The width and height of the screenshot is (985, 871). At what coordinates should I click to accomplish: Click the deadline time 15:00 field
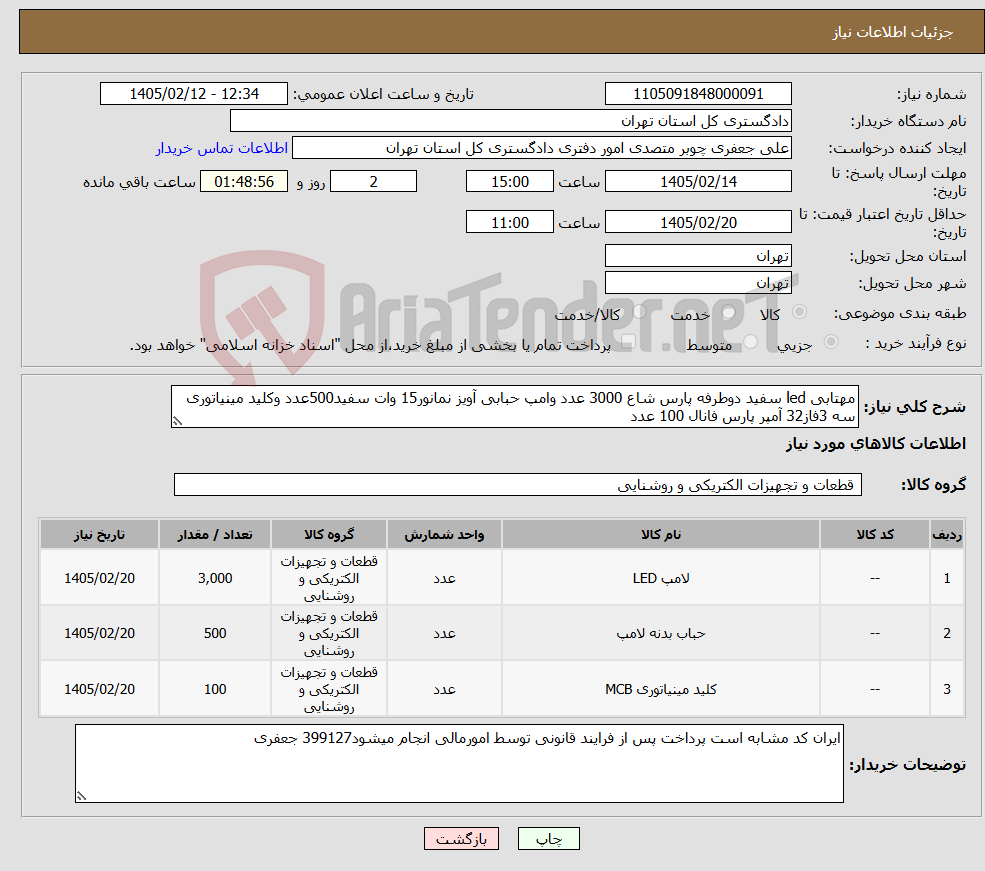click(x=509, y=181)
